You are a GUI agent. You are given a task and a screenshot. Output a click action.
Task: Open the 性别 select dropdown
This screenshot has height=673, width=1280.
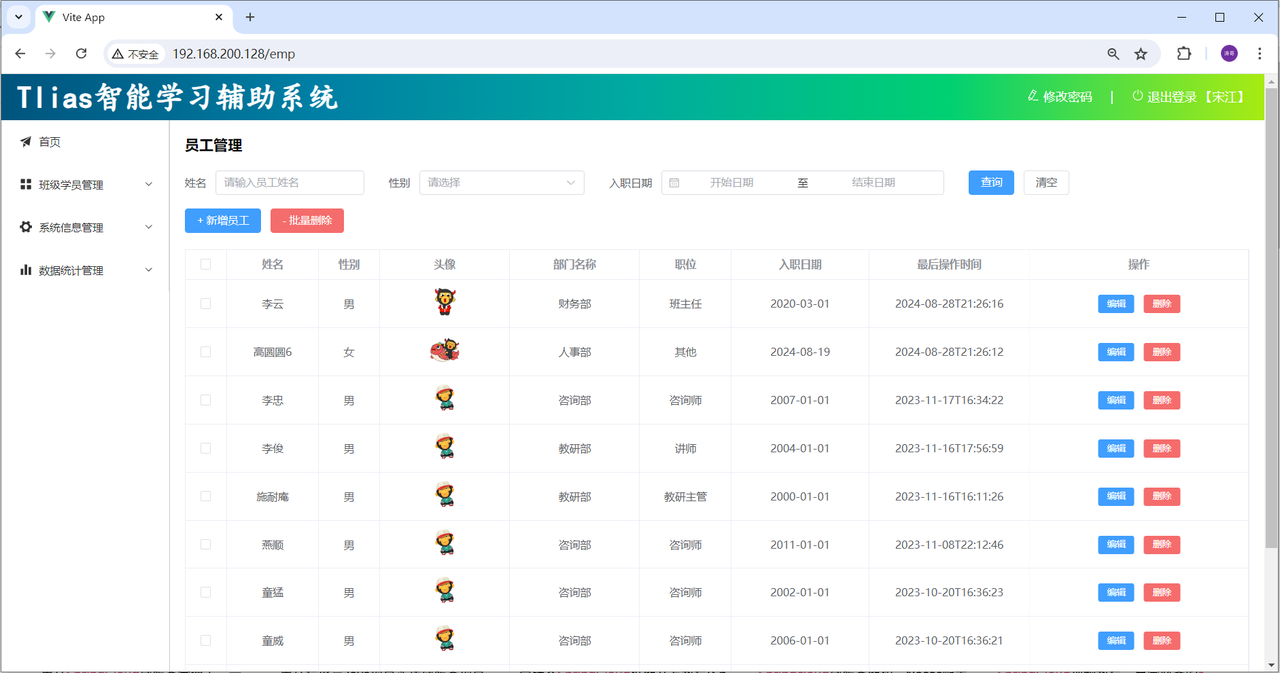coord(502,183)
